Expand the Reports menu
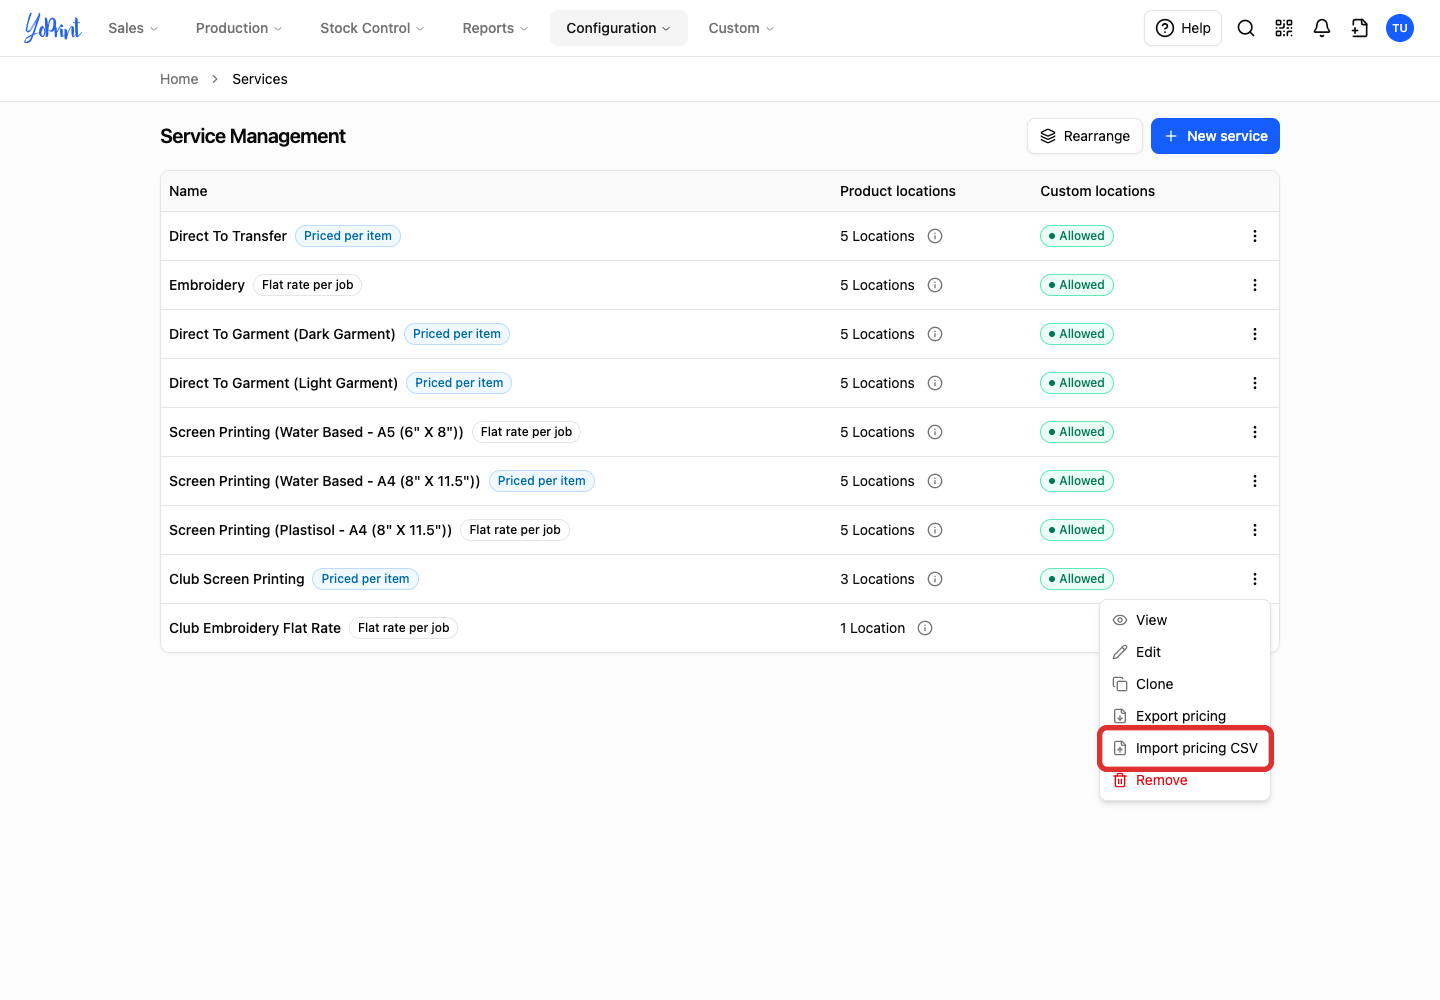Screen dimensions: 1440x1000 [x=495, y=28]
